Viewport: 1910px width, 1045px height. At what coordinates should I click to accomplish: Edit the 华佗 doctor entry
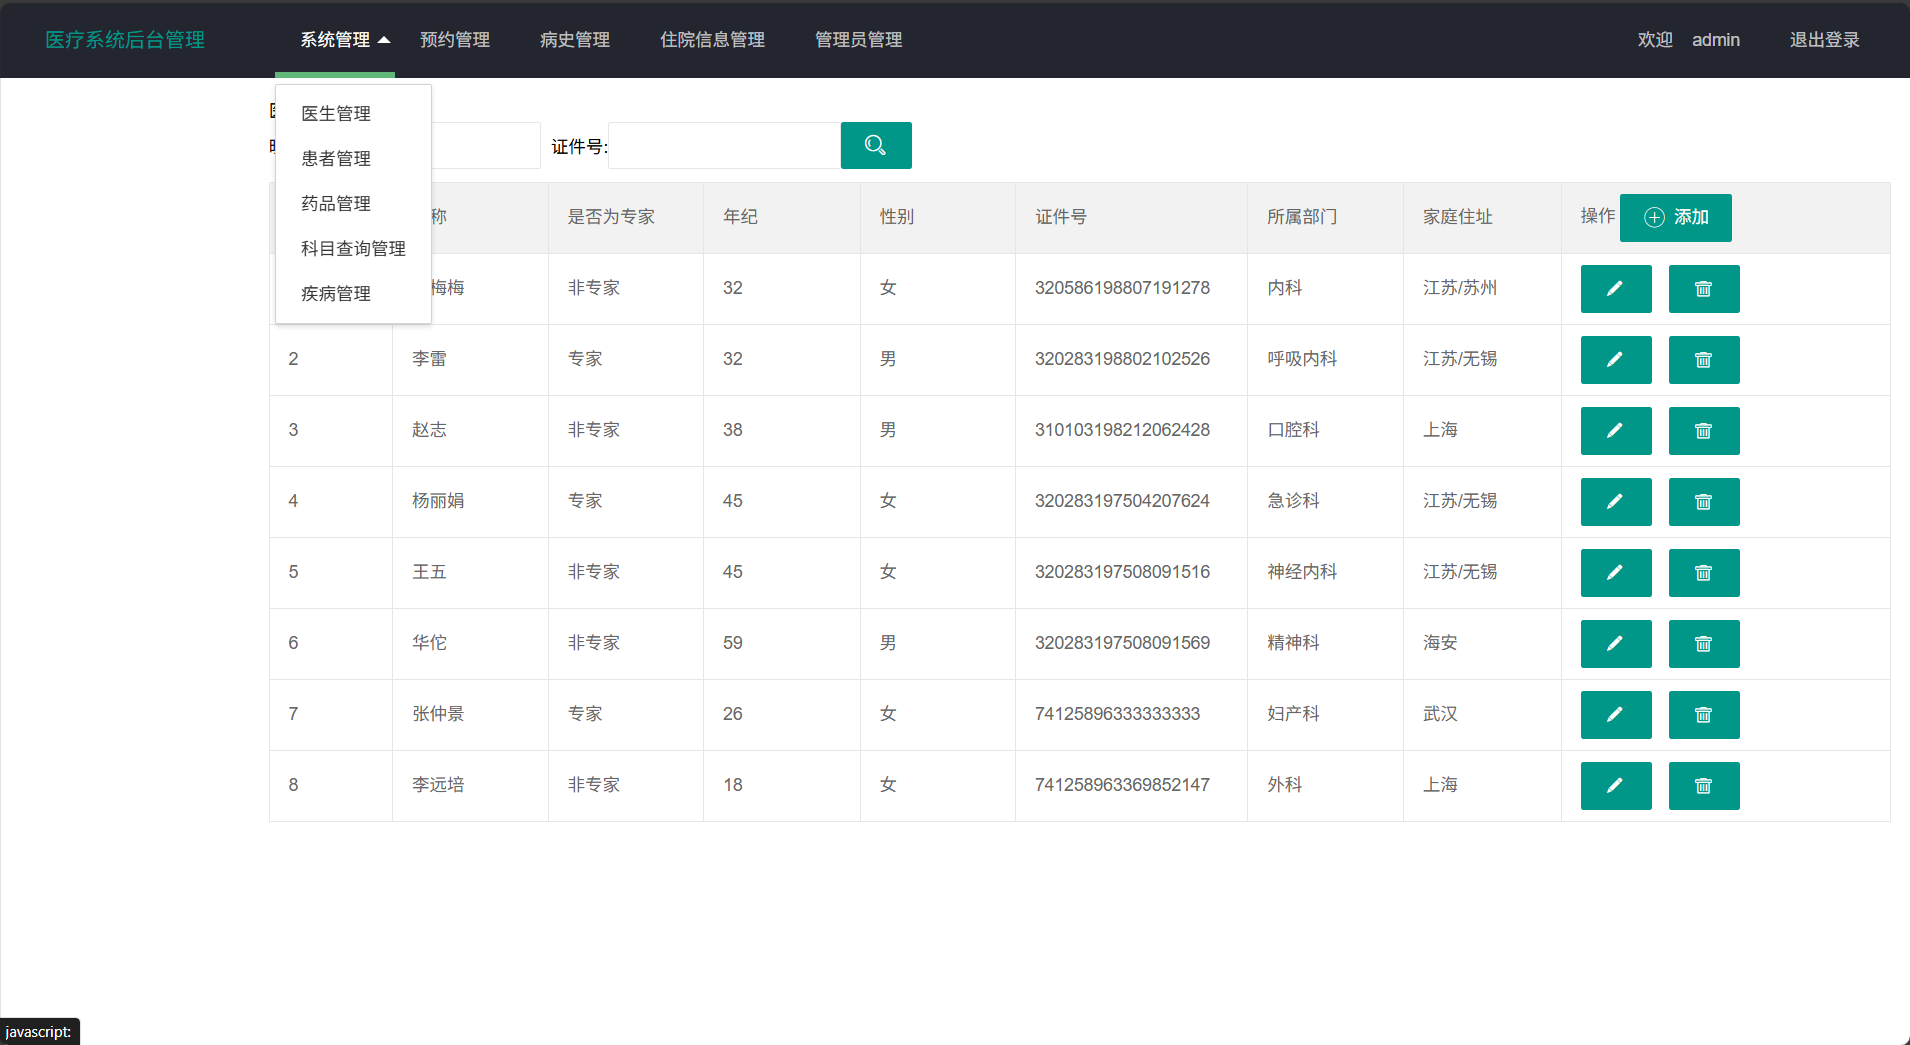(x=1615, y=644)
